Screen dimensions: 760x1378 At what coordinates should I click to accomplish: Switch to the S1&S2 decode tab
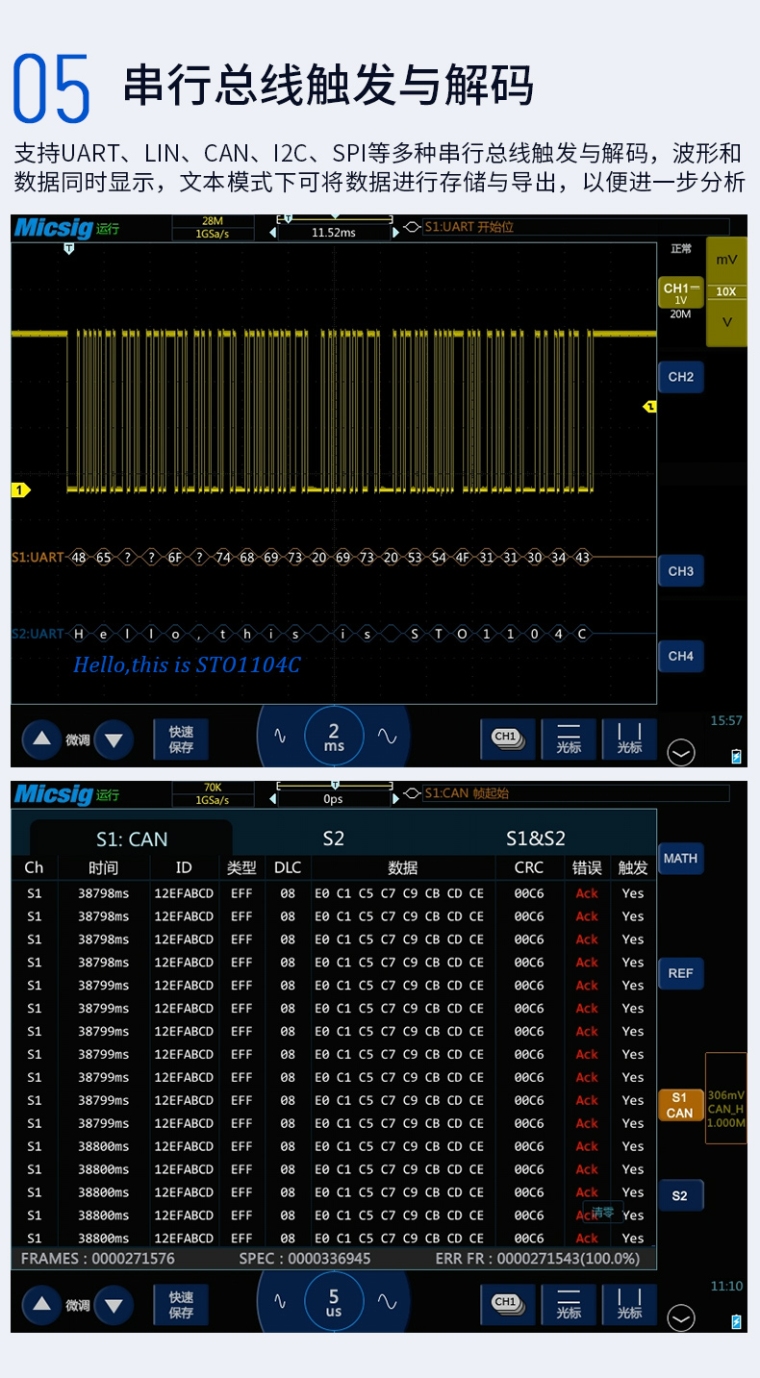[535, 839]
